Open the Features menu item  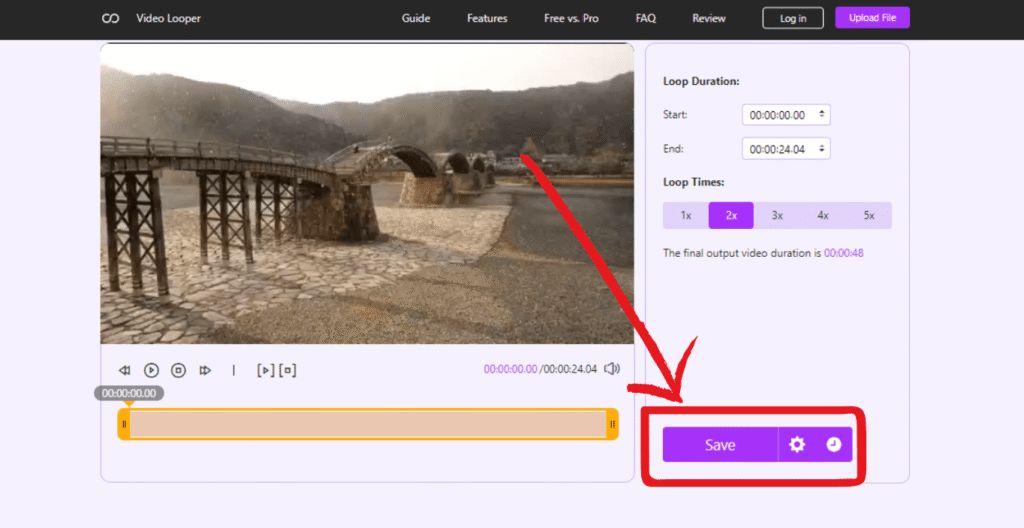tap(487, 18)
